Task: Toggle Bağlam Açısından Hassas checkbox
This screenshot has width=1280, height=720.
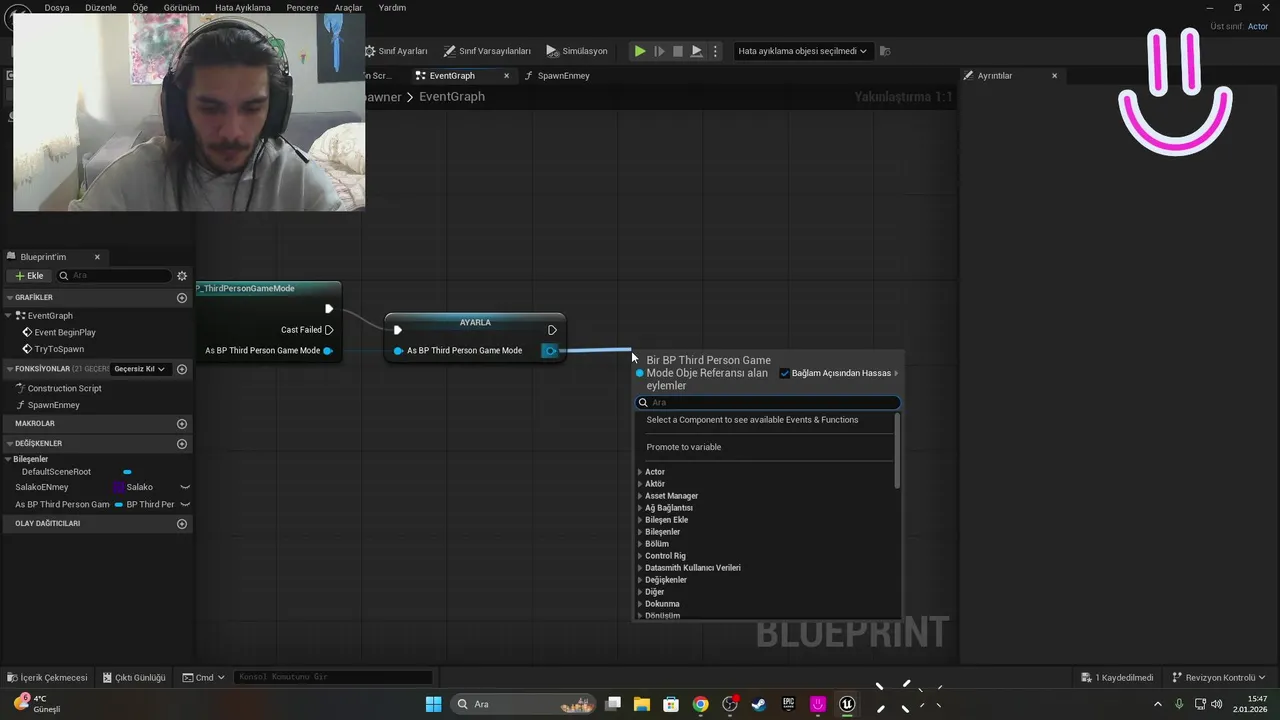Action: (x=785, y=373)
